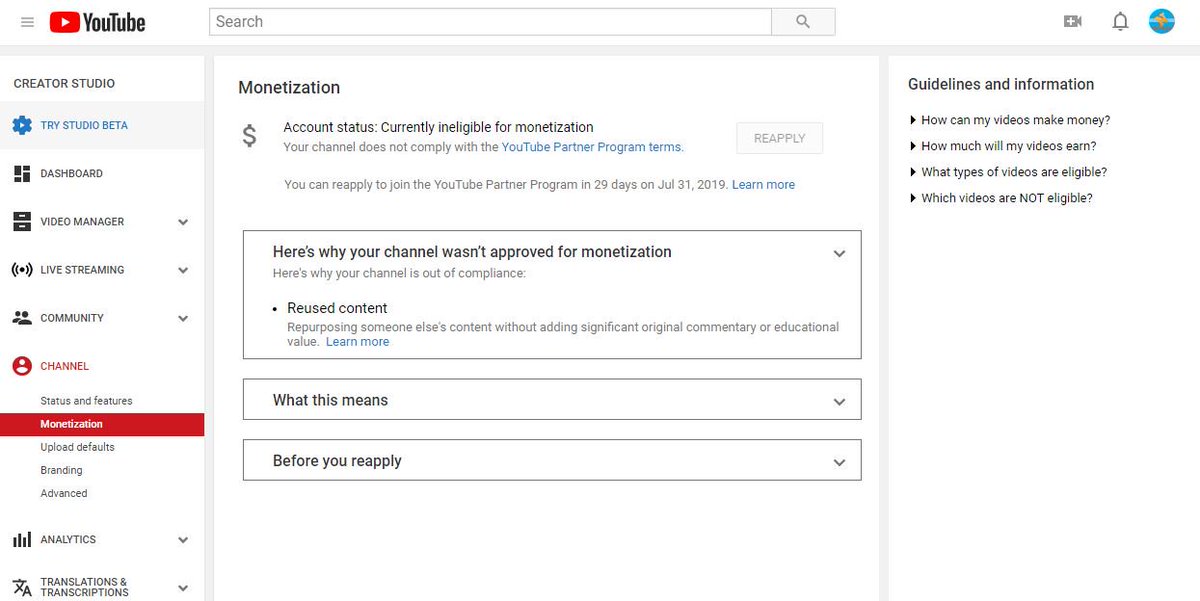Click 'Account status: Currently ineligible for monetization' text

(438, 127)
